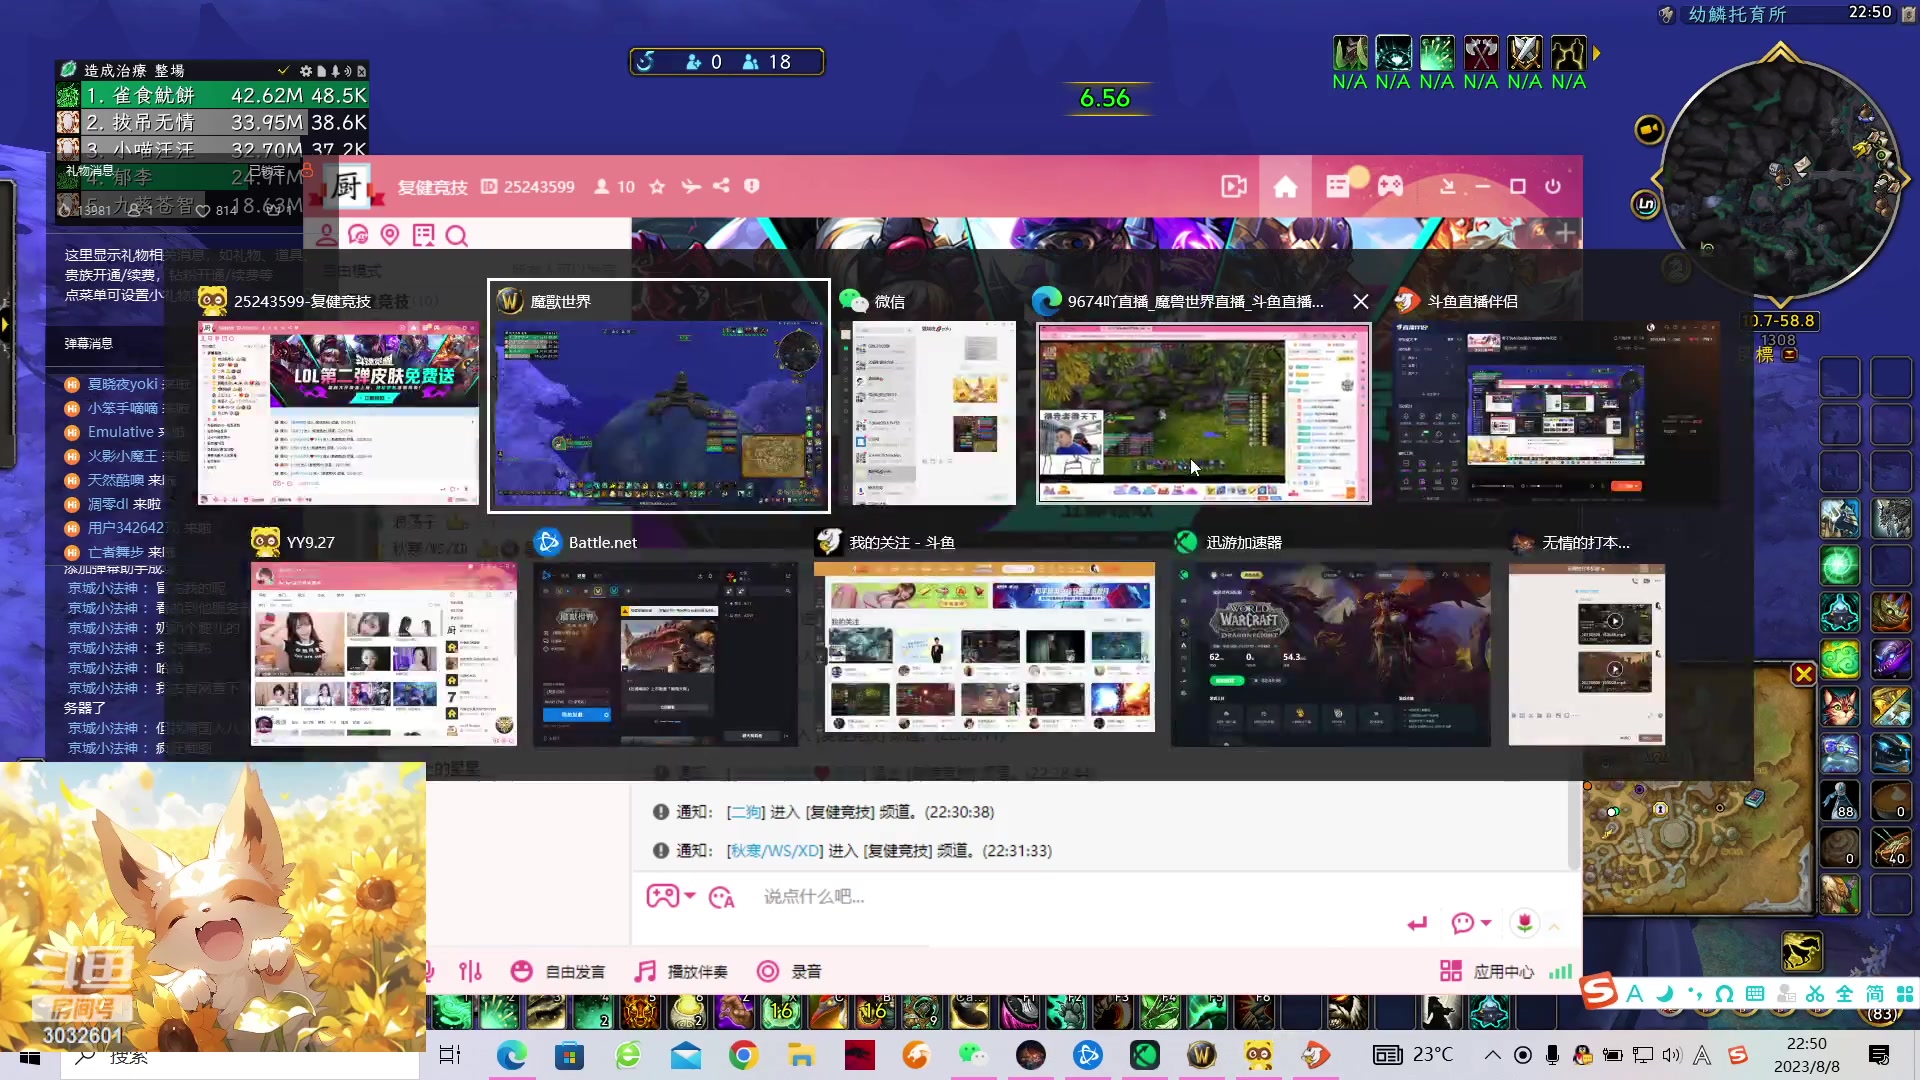1920x1080 pixels.
Task: Click the share icon beside channel ID
Action: point(721,186)
